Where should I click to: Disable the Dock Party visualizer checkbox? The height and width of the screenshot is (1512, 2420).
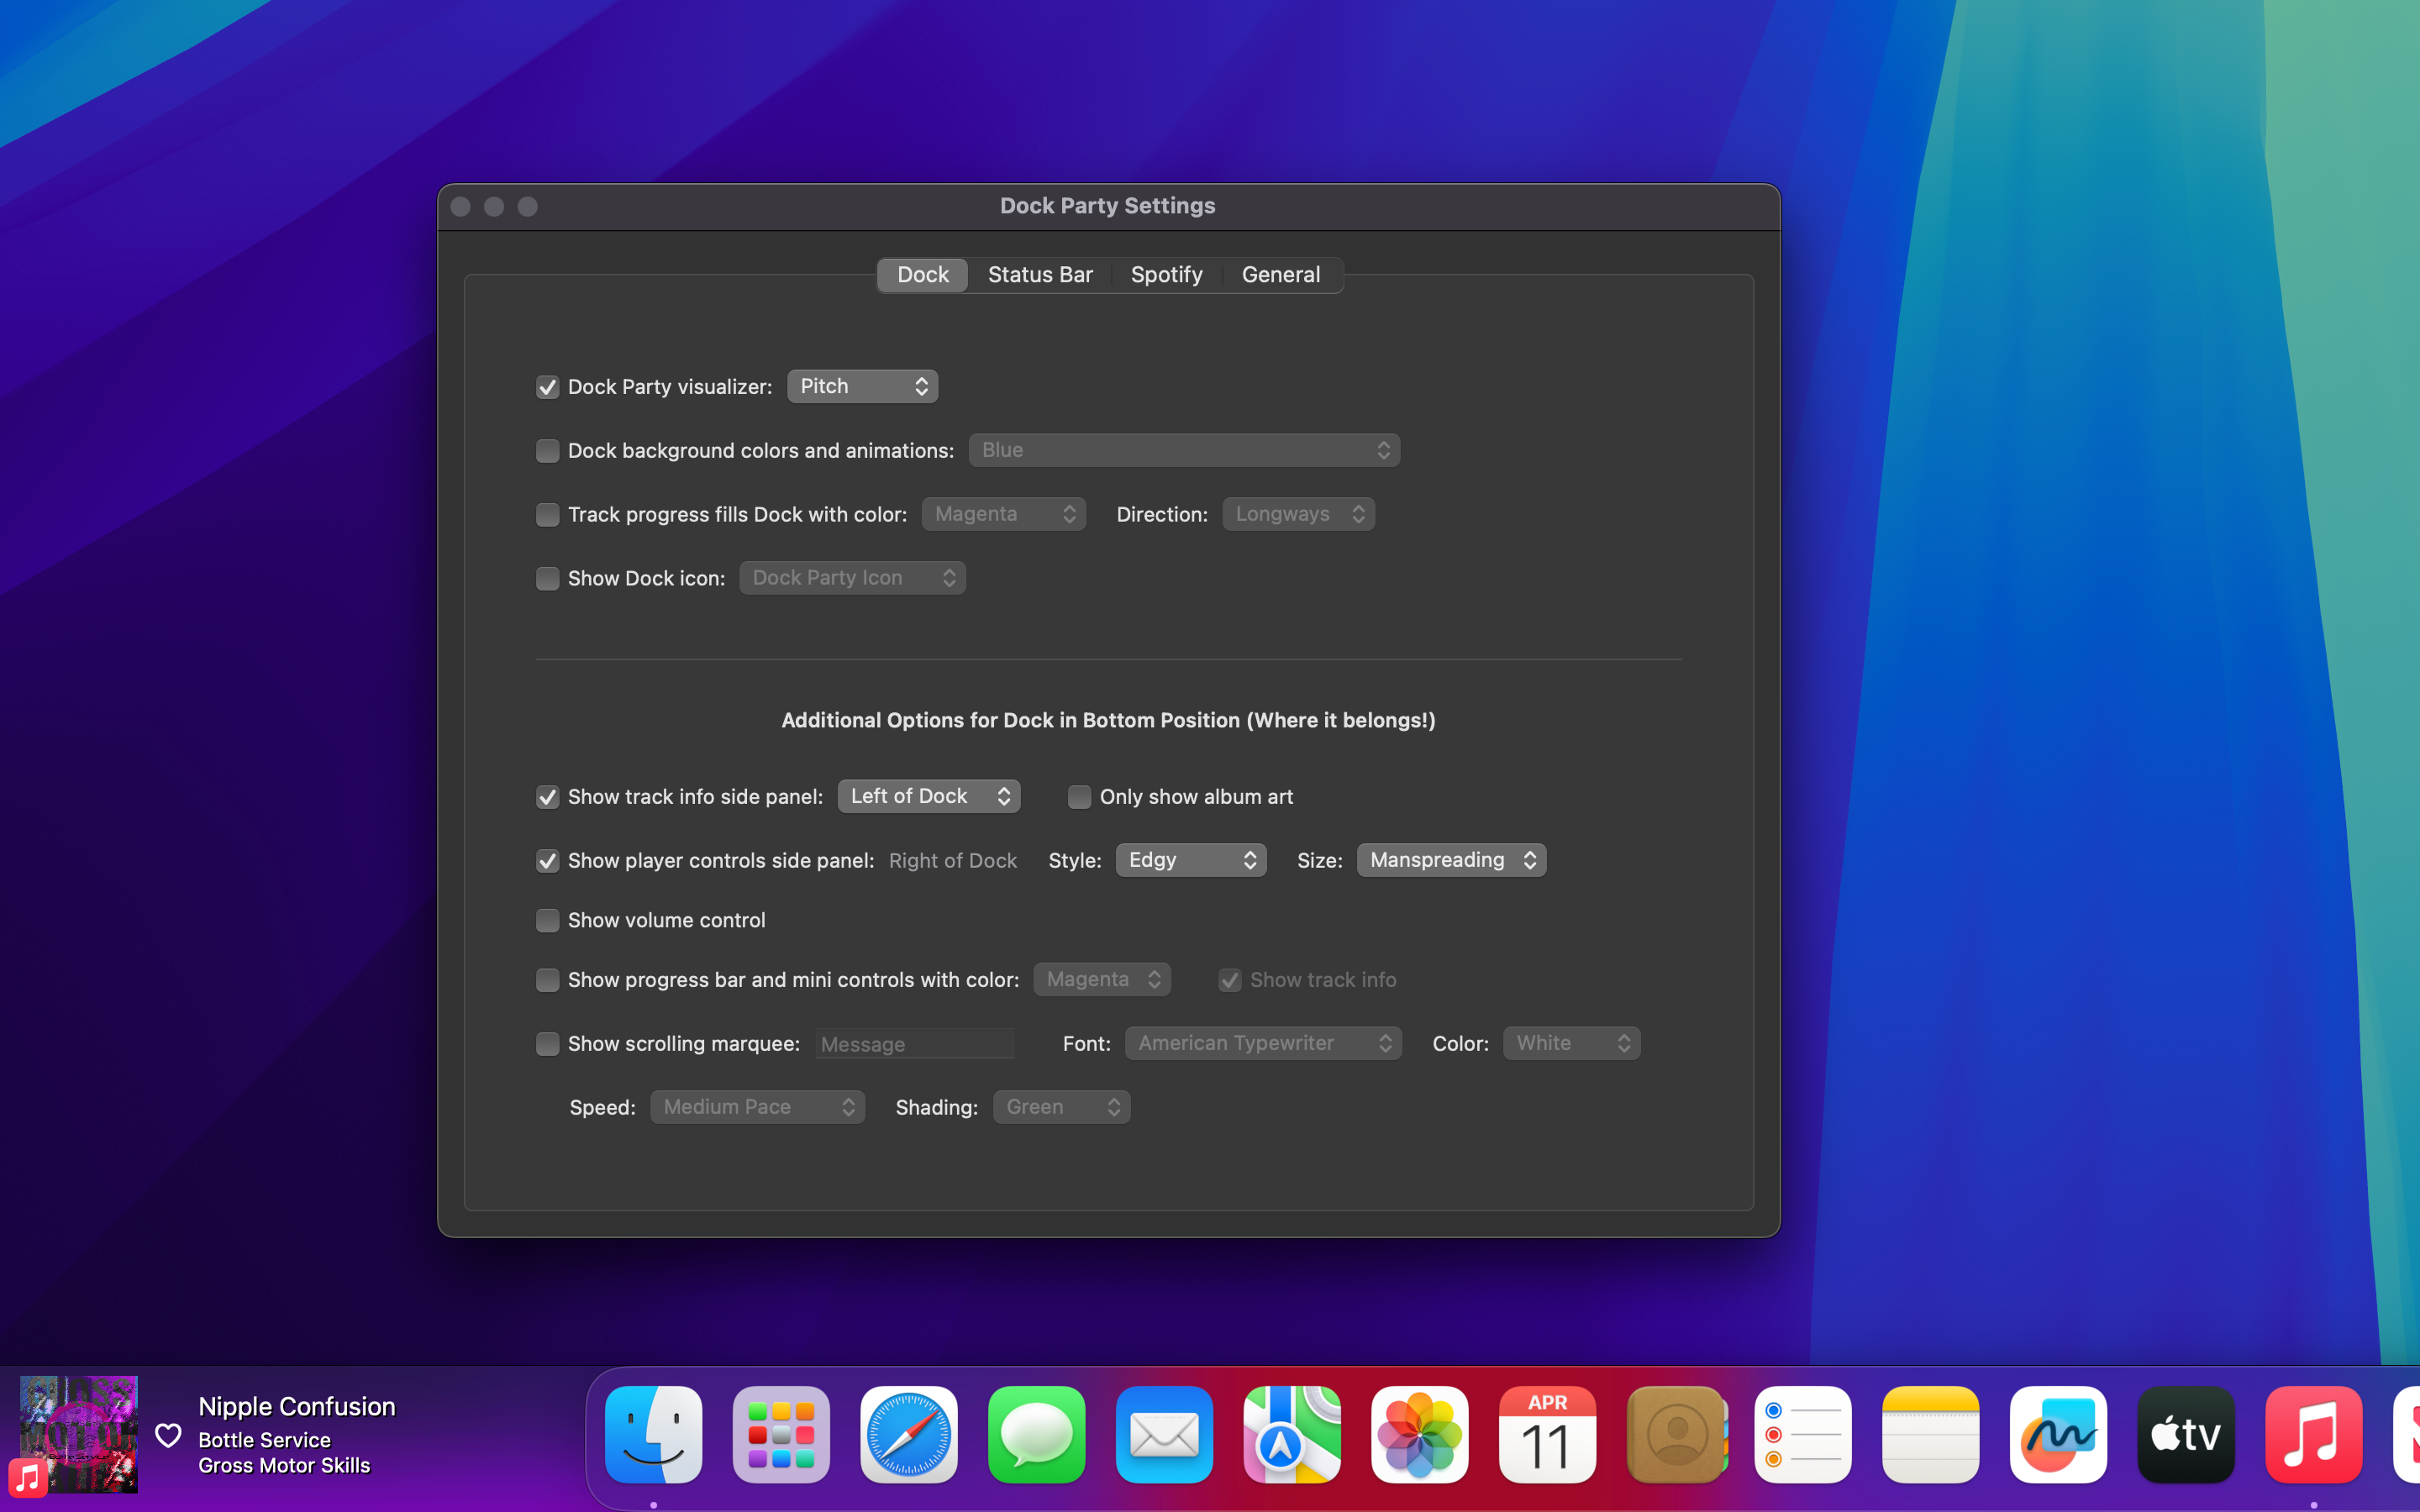(x=547, y=387)
